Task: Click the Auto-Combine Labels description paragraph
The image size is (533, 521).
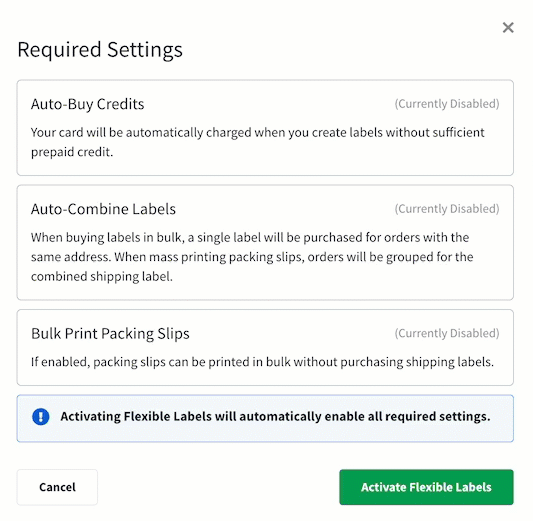Action: click(x=252, y=257)
